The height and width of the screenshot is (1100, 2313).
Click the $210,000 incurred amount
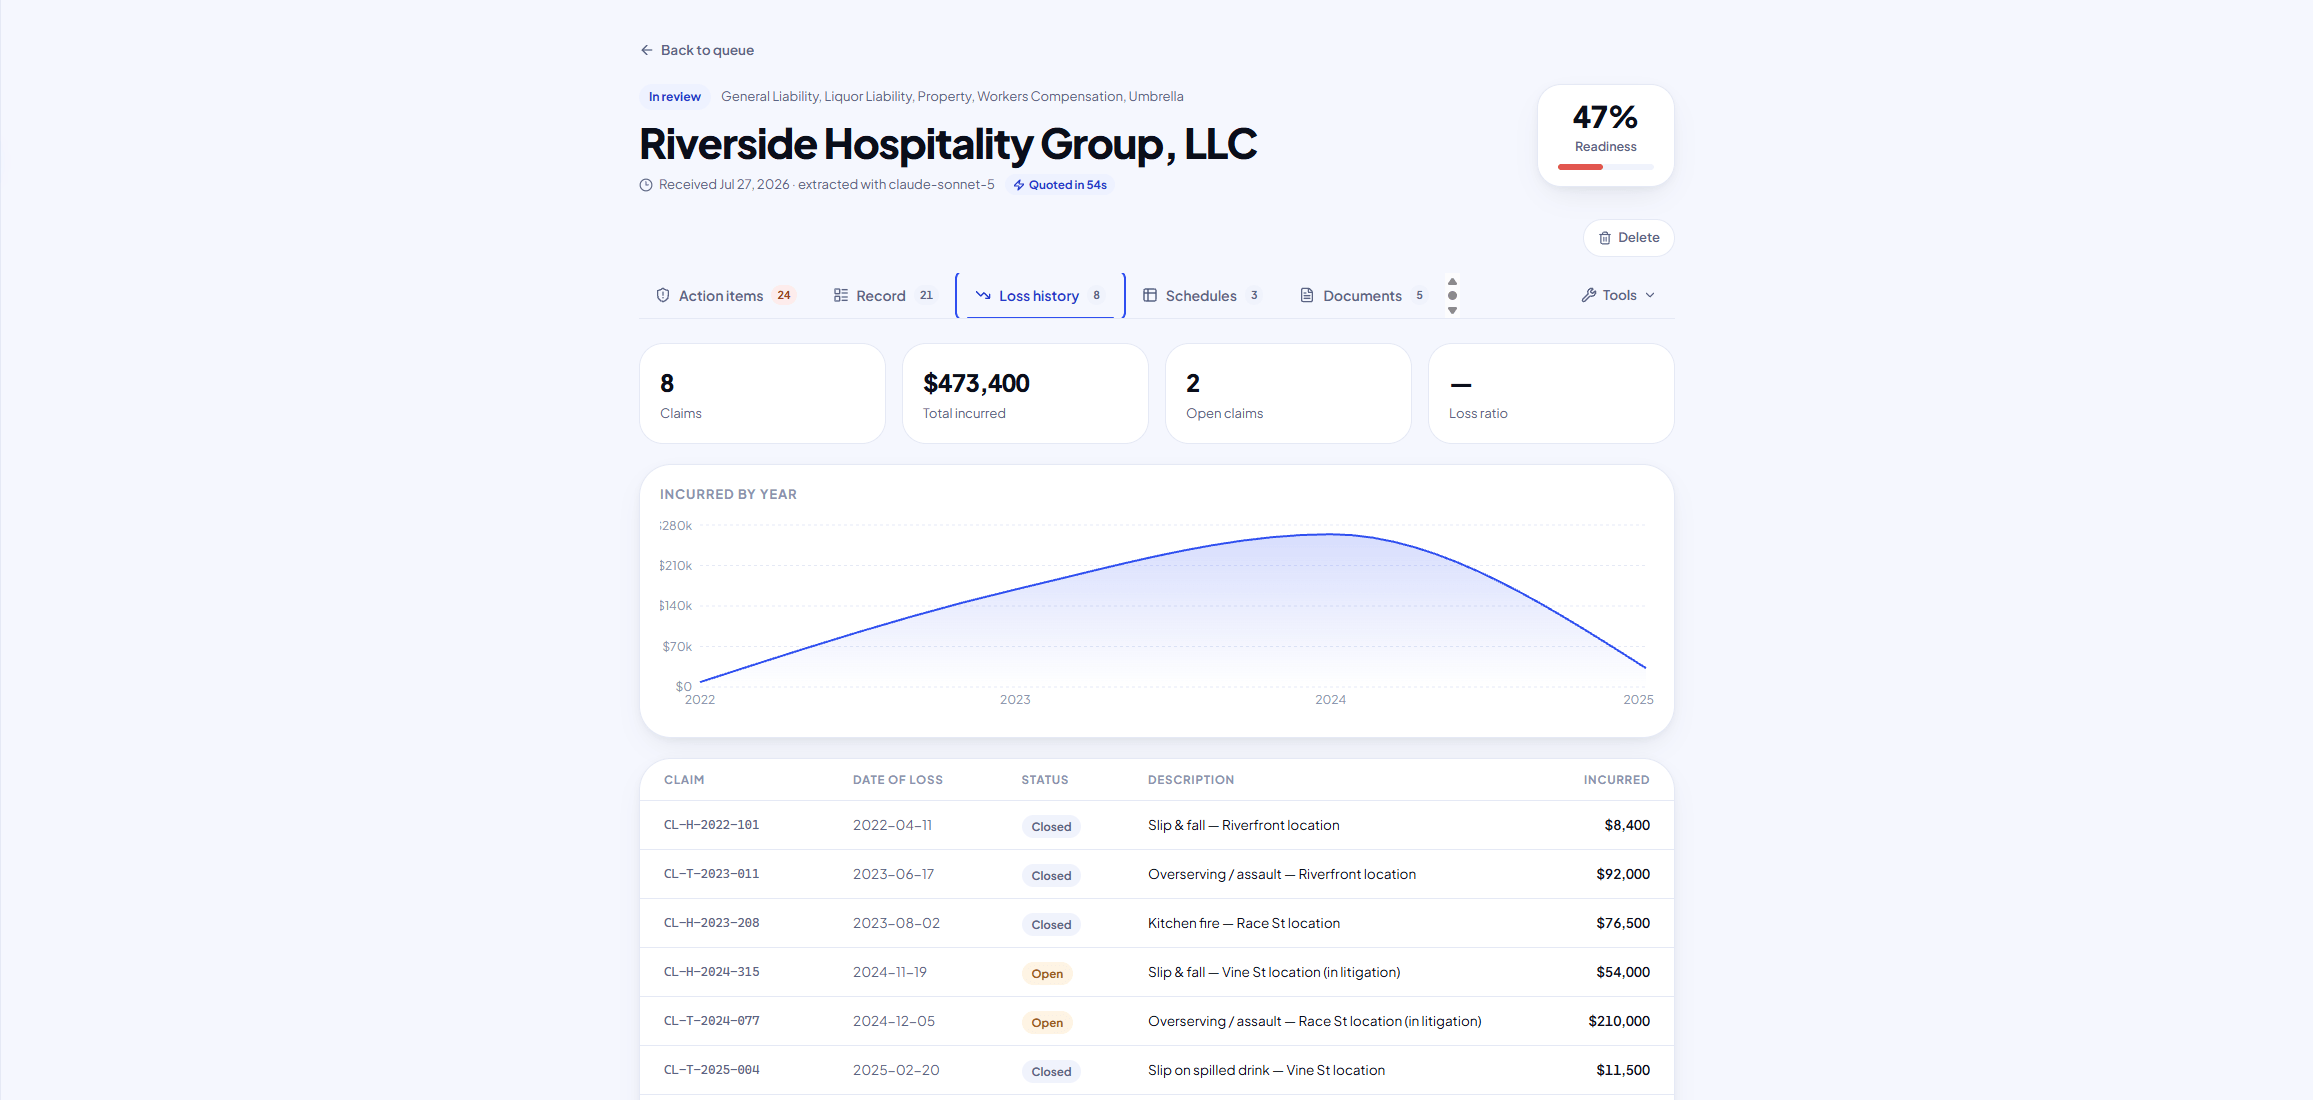1619,1022
